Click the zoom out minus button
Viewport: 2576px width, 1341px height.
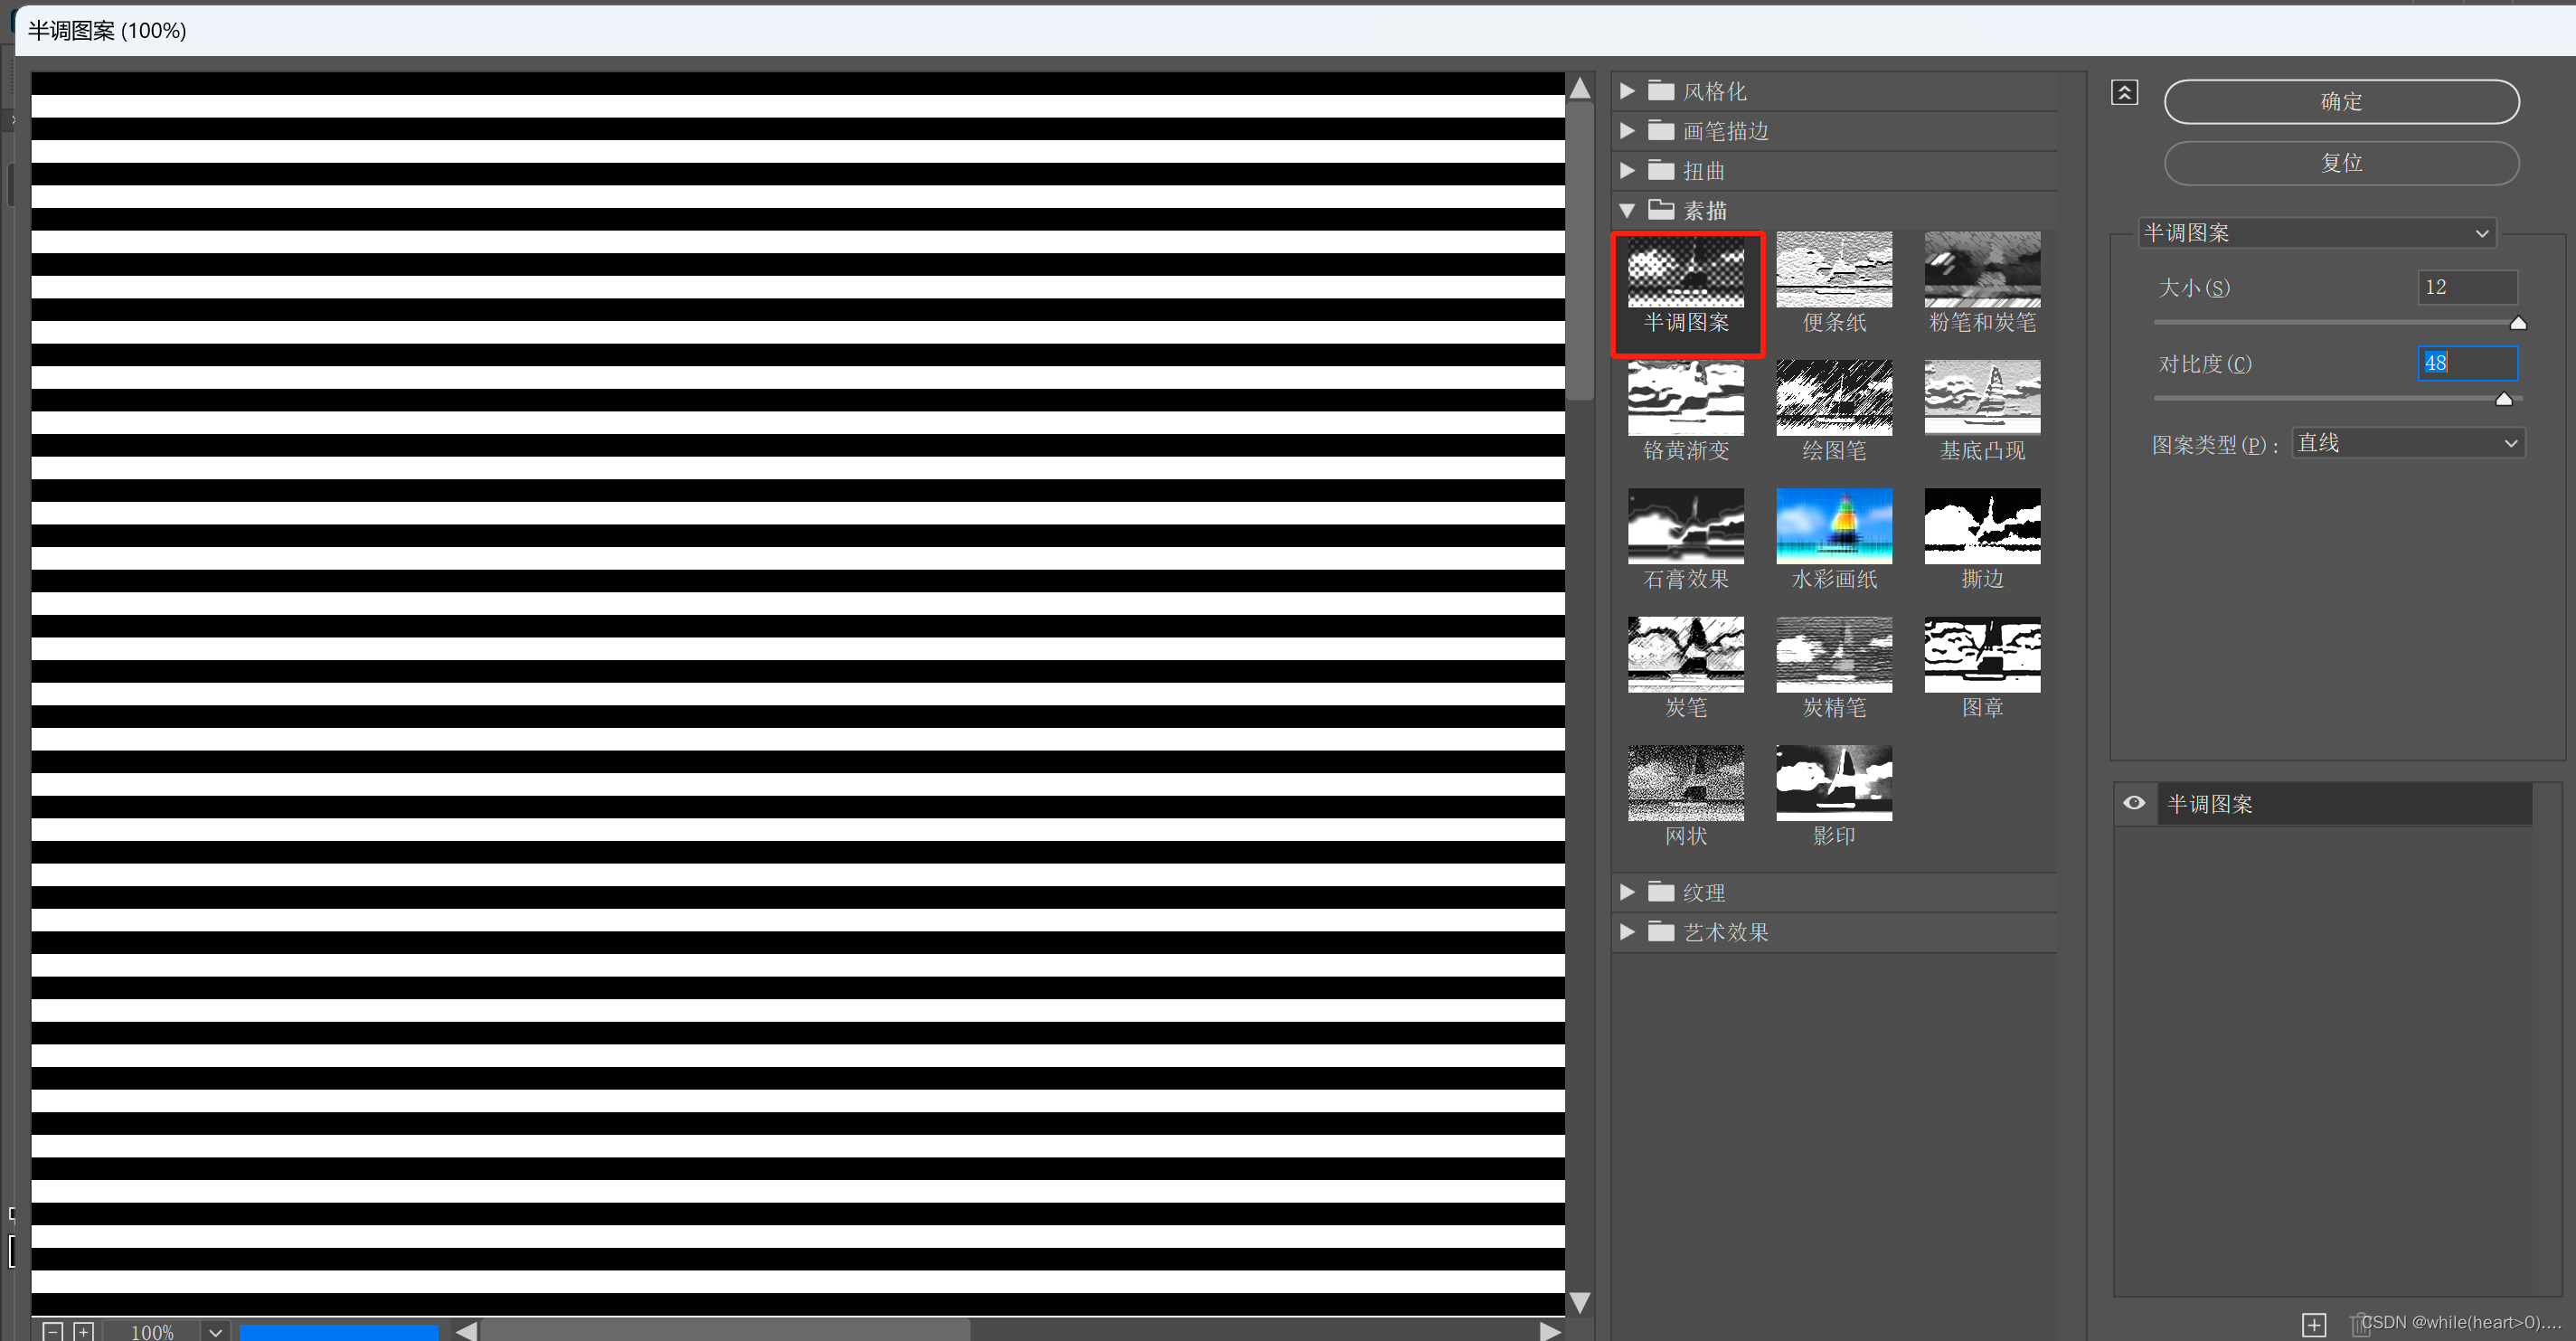click(54, 1331)
